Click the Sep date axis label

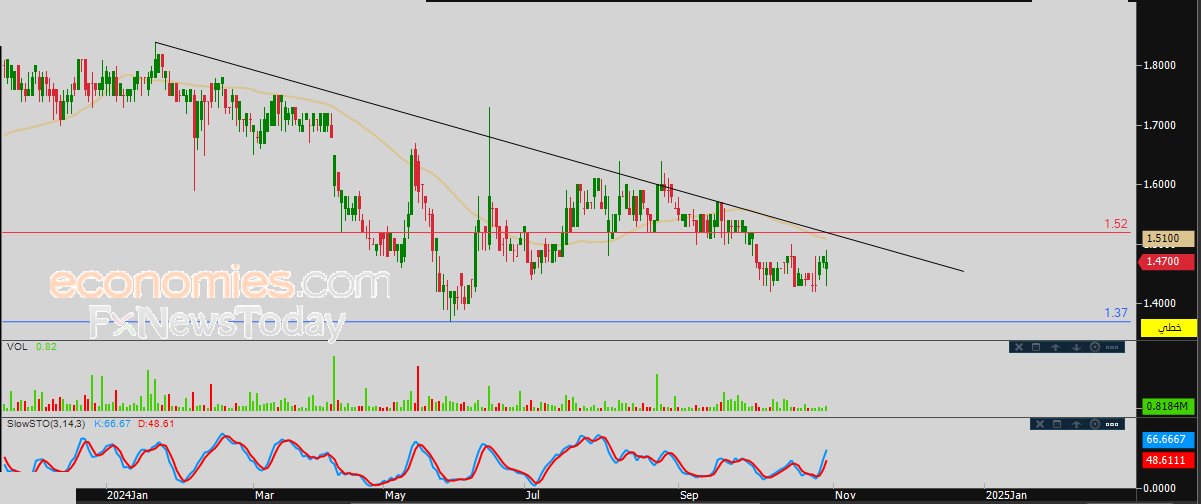coord(691,494)
